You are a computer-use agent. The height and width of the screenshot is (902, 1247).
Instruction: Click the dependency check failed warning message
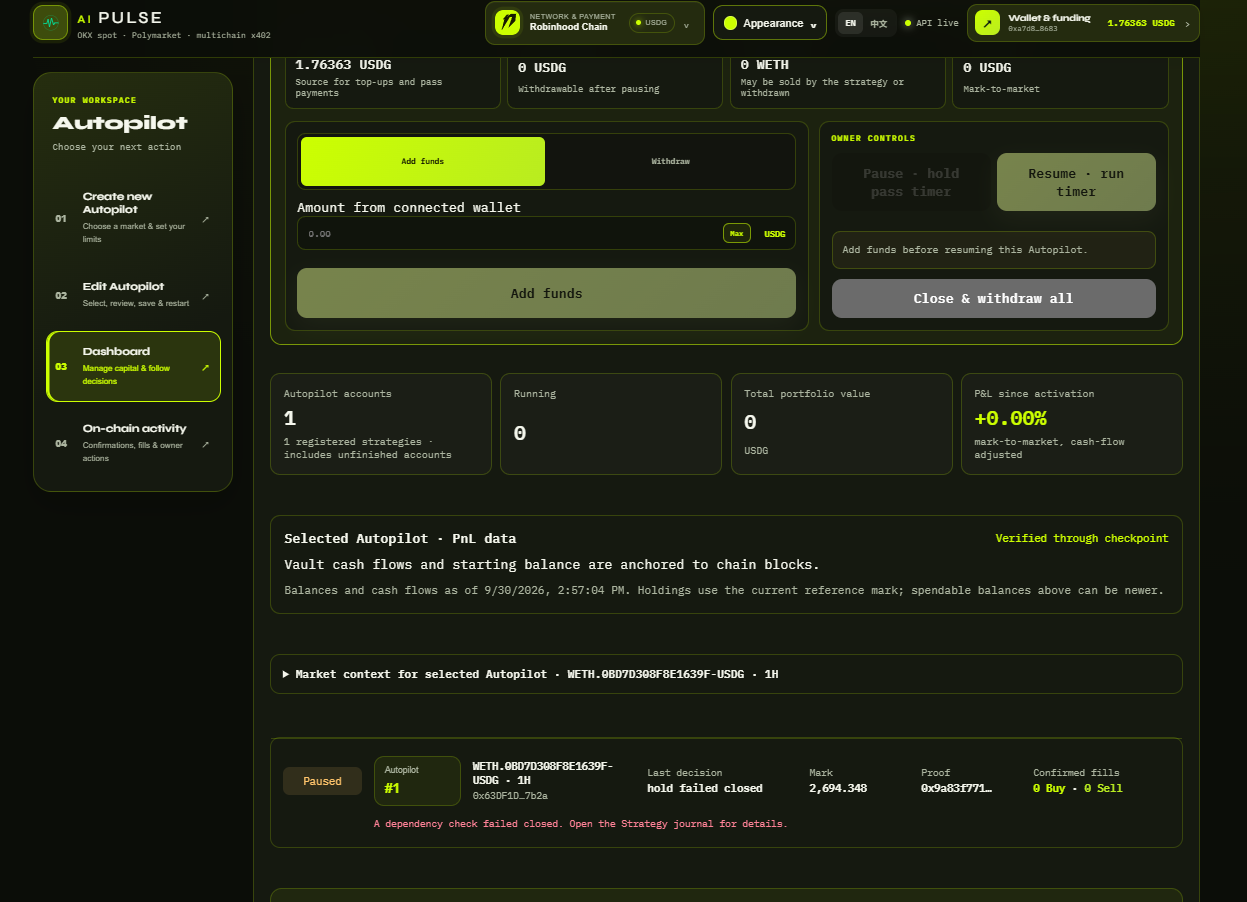581,824
